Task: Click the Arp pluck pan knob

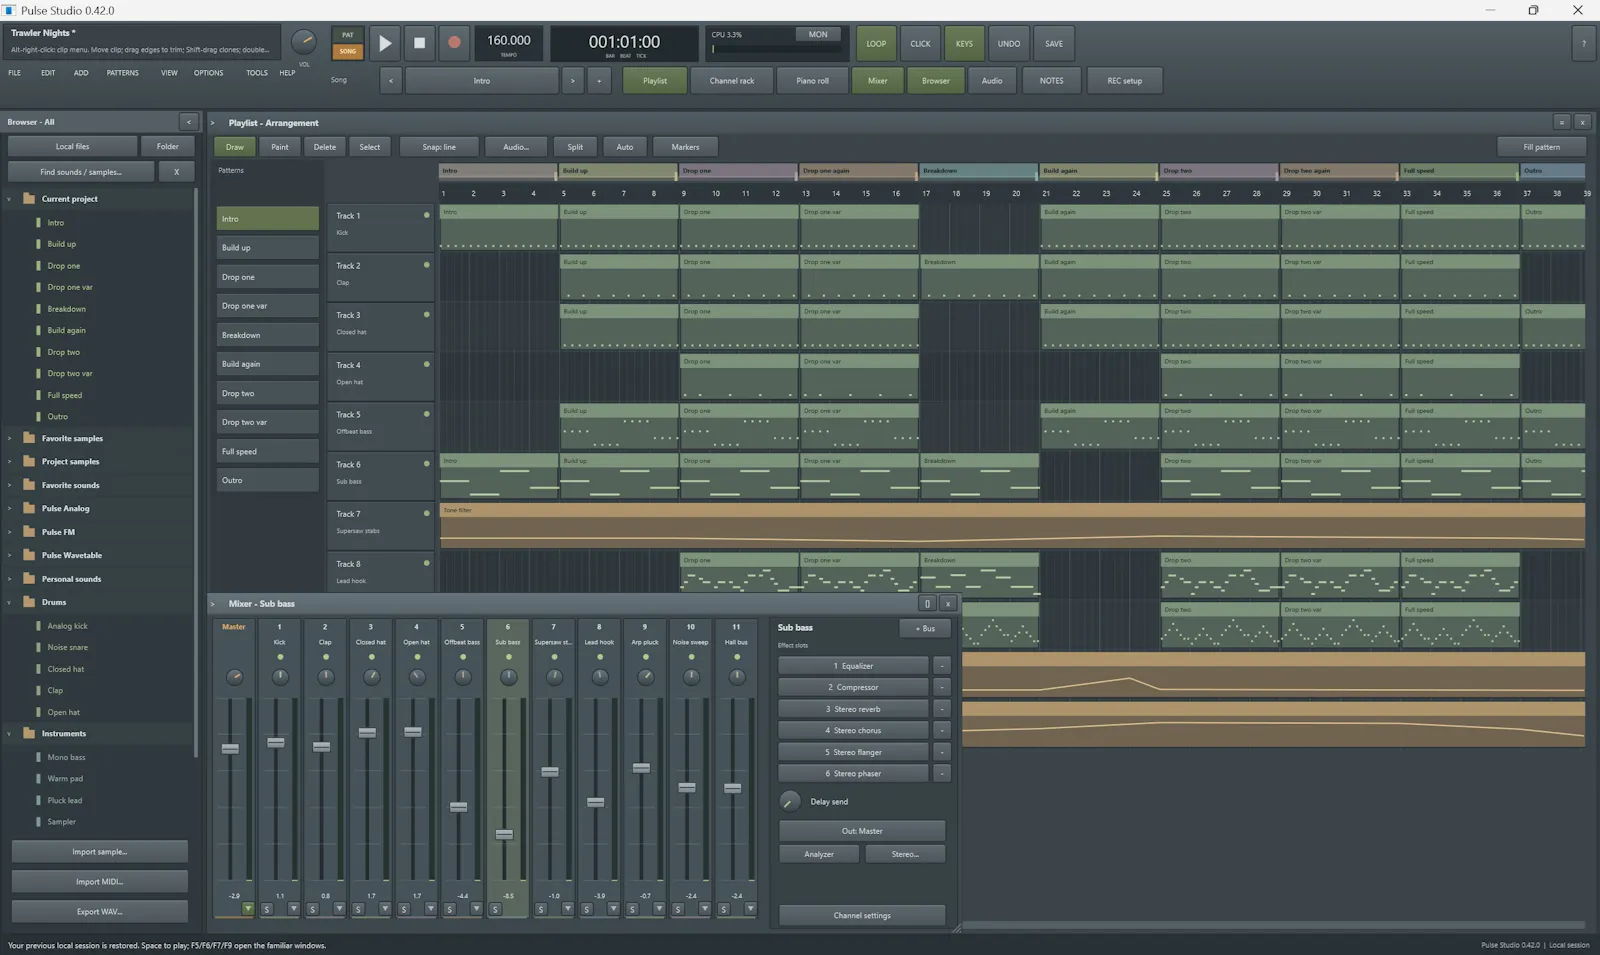Action: tap(645, 677)
